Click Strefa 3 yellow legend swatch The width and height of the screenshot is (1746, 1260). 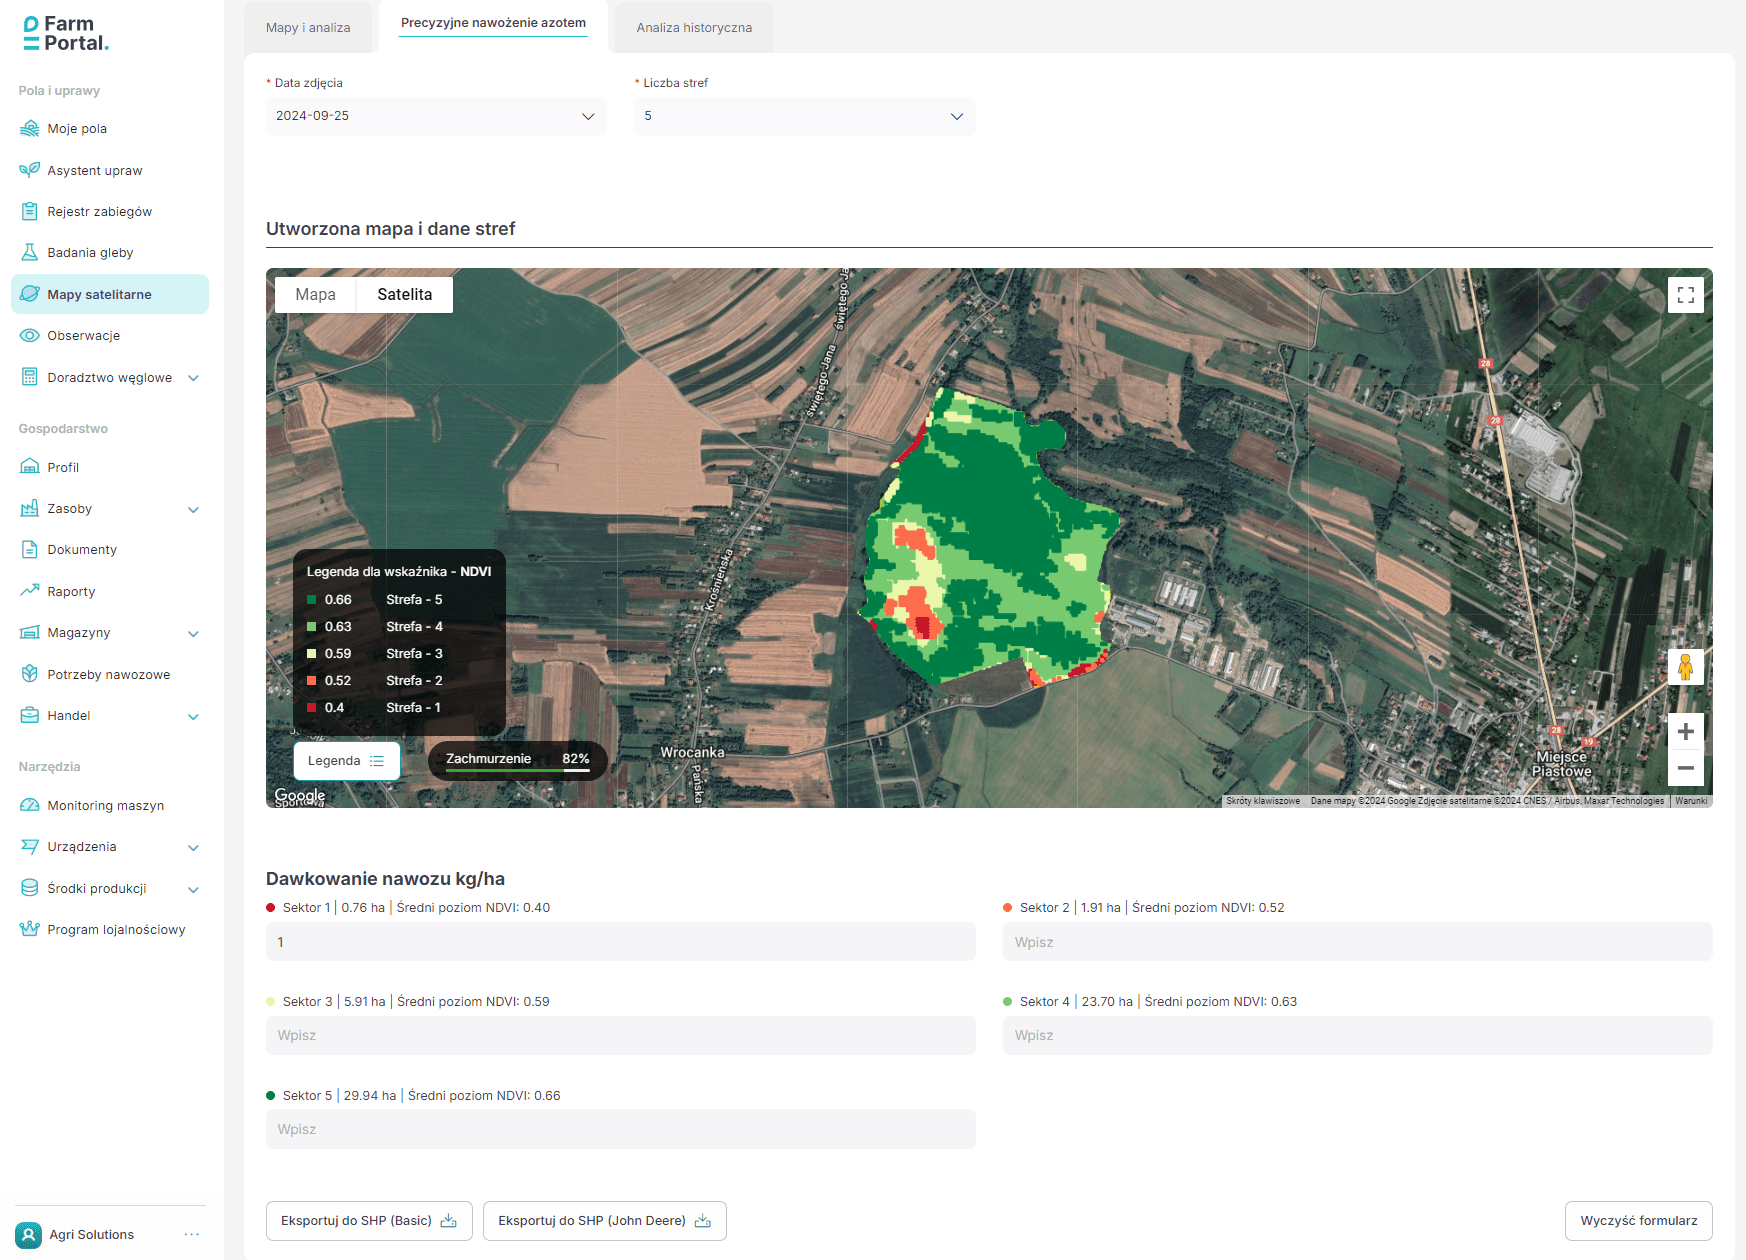tap(312, 654)
